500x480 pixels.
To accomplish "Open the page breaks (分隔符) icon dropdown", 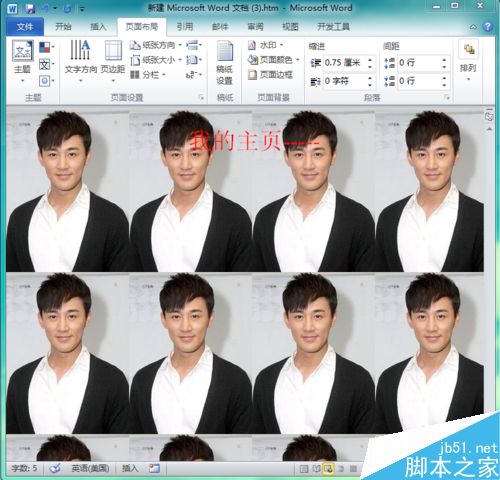I will 194,45.
